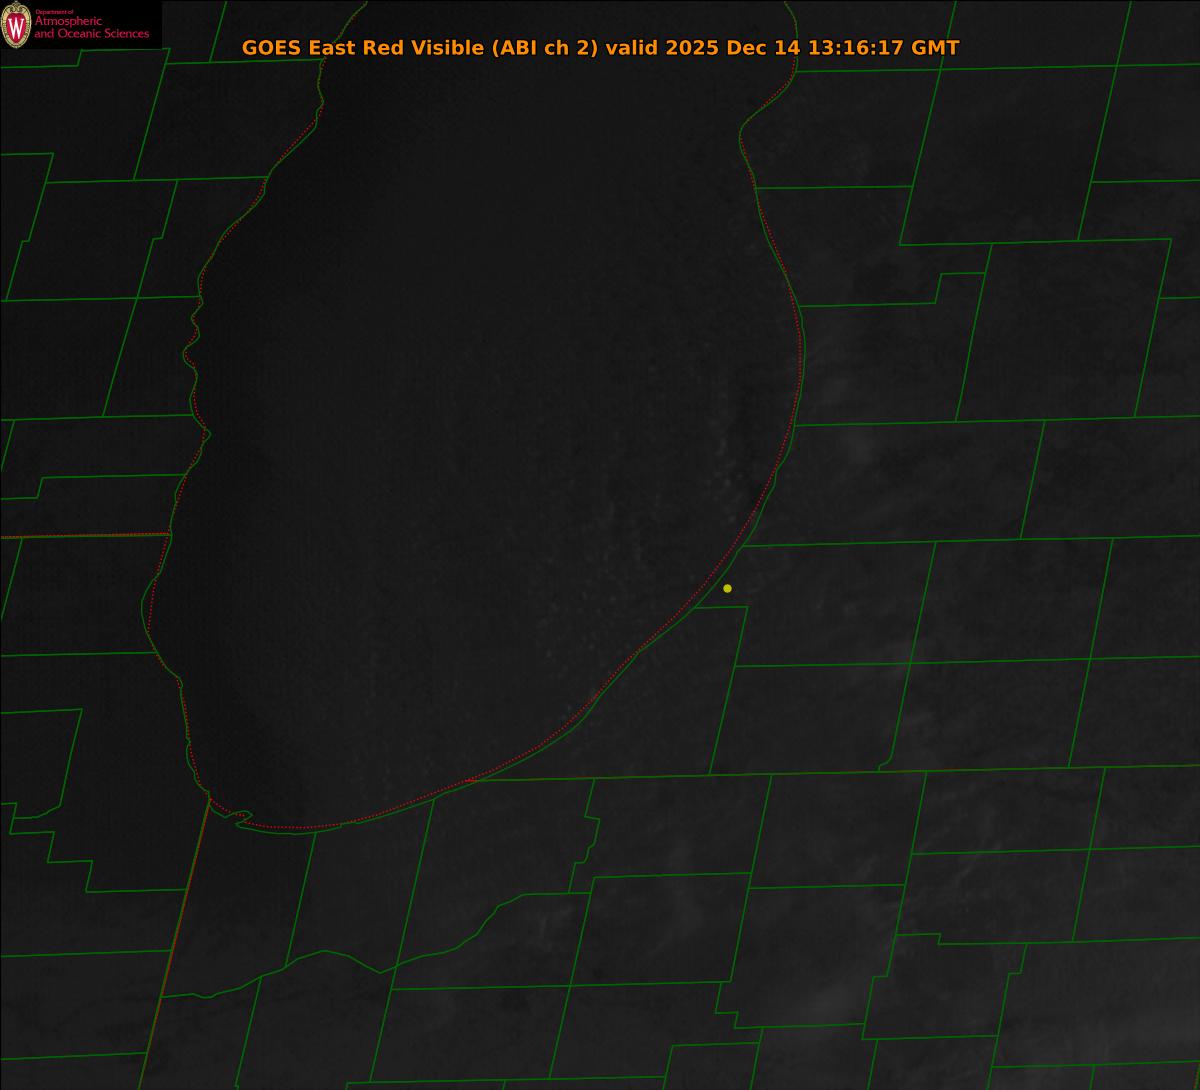
Task: Click the "13:16:17" timestamp
Action: [x=855, y=48]
